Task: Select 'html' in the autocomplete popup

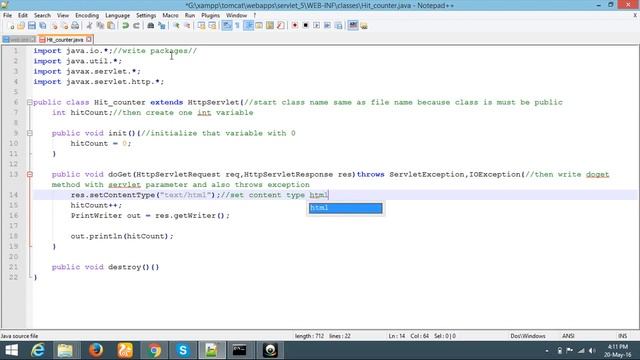Action: tap(345, 208)
